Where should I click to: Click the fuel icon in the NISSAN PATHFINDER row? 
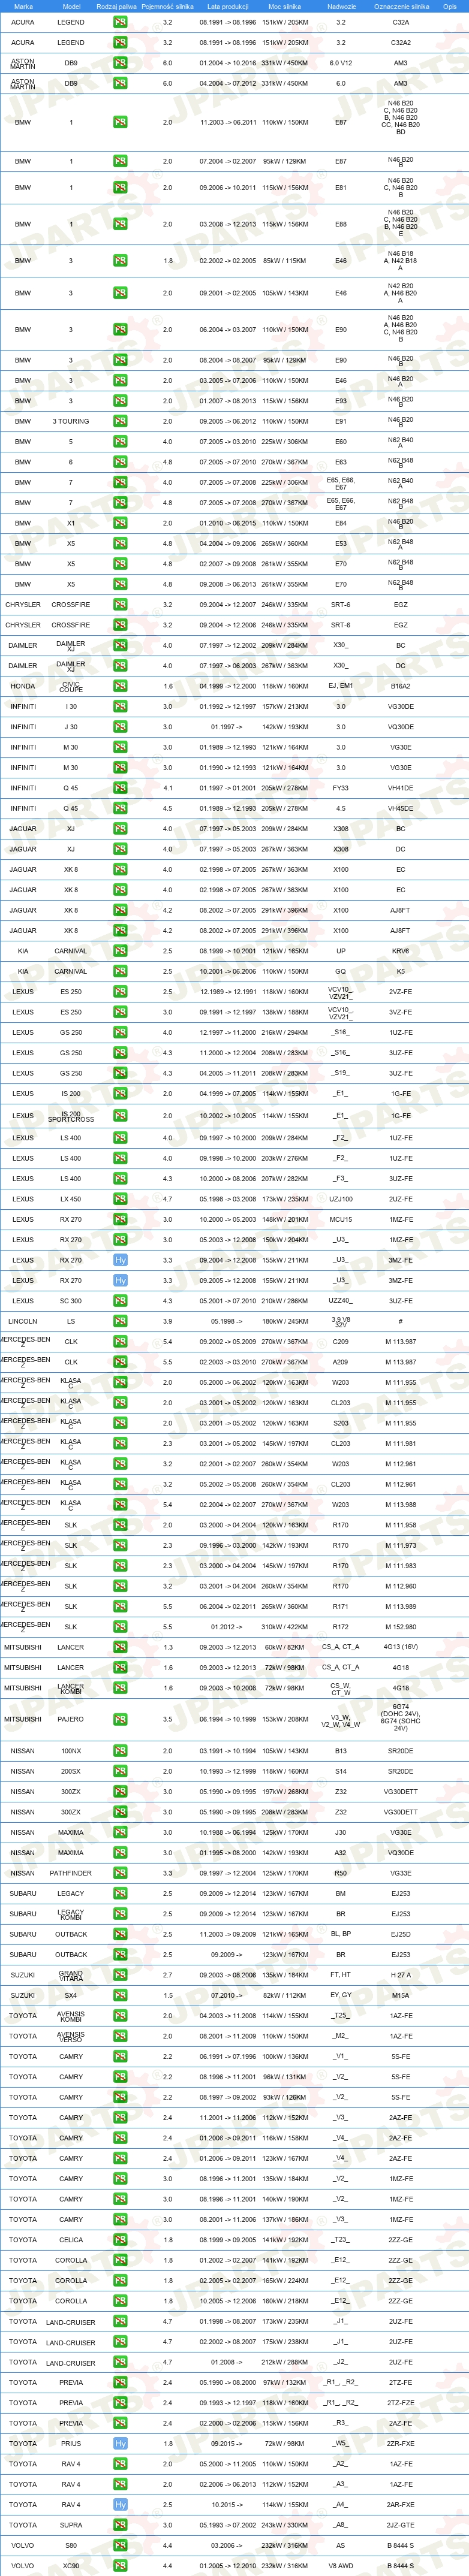[120, 1873]
